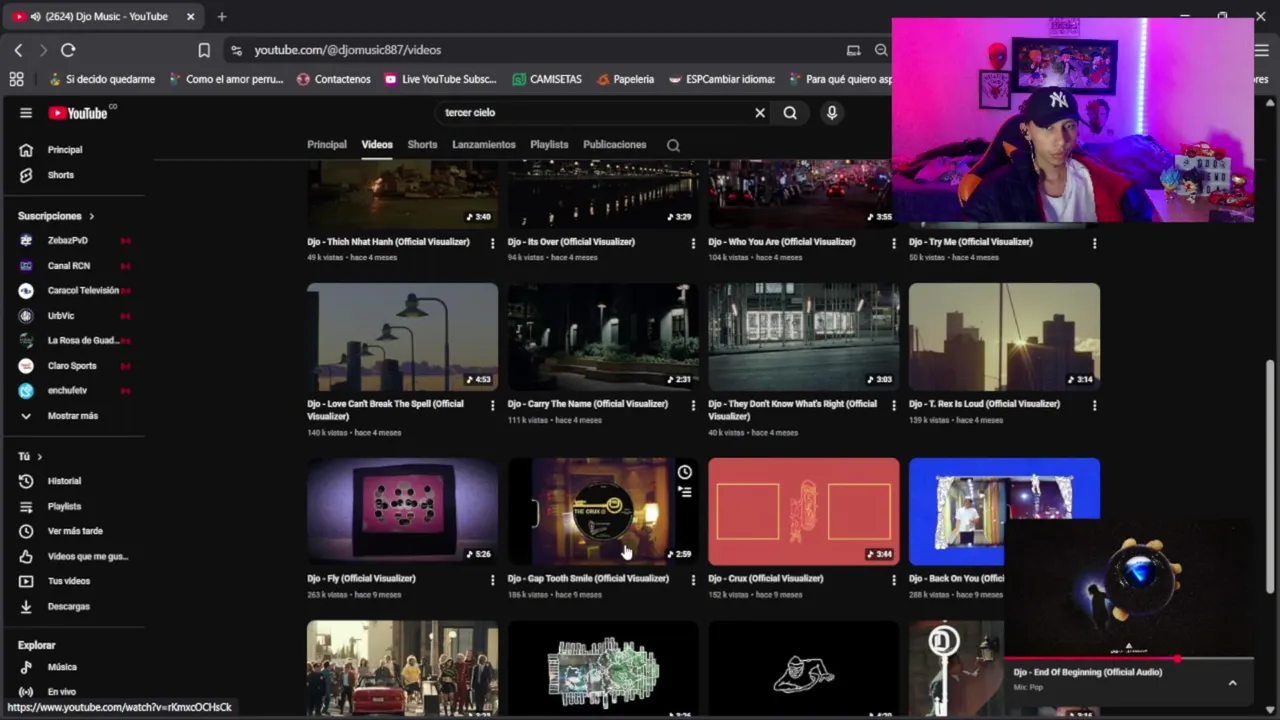Expand the Tú section arrow

[39, 456]
